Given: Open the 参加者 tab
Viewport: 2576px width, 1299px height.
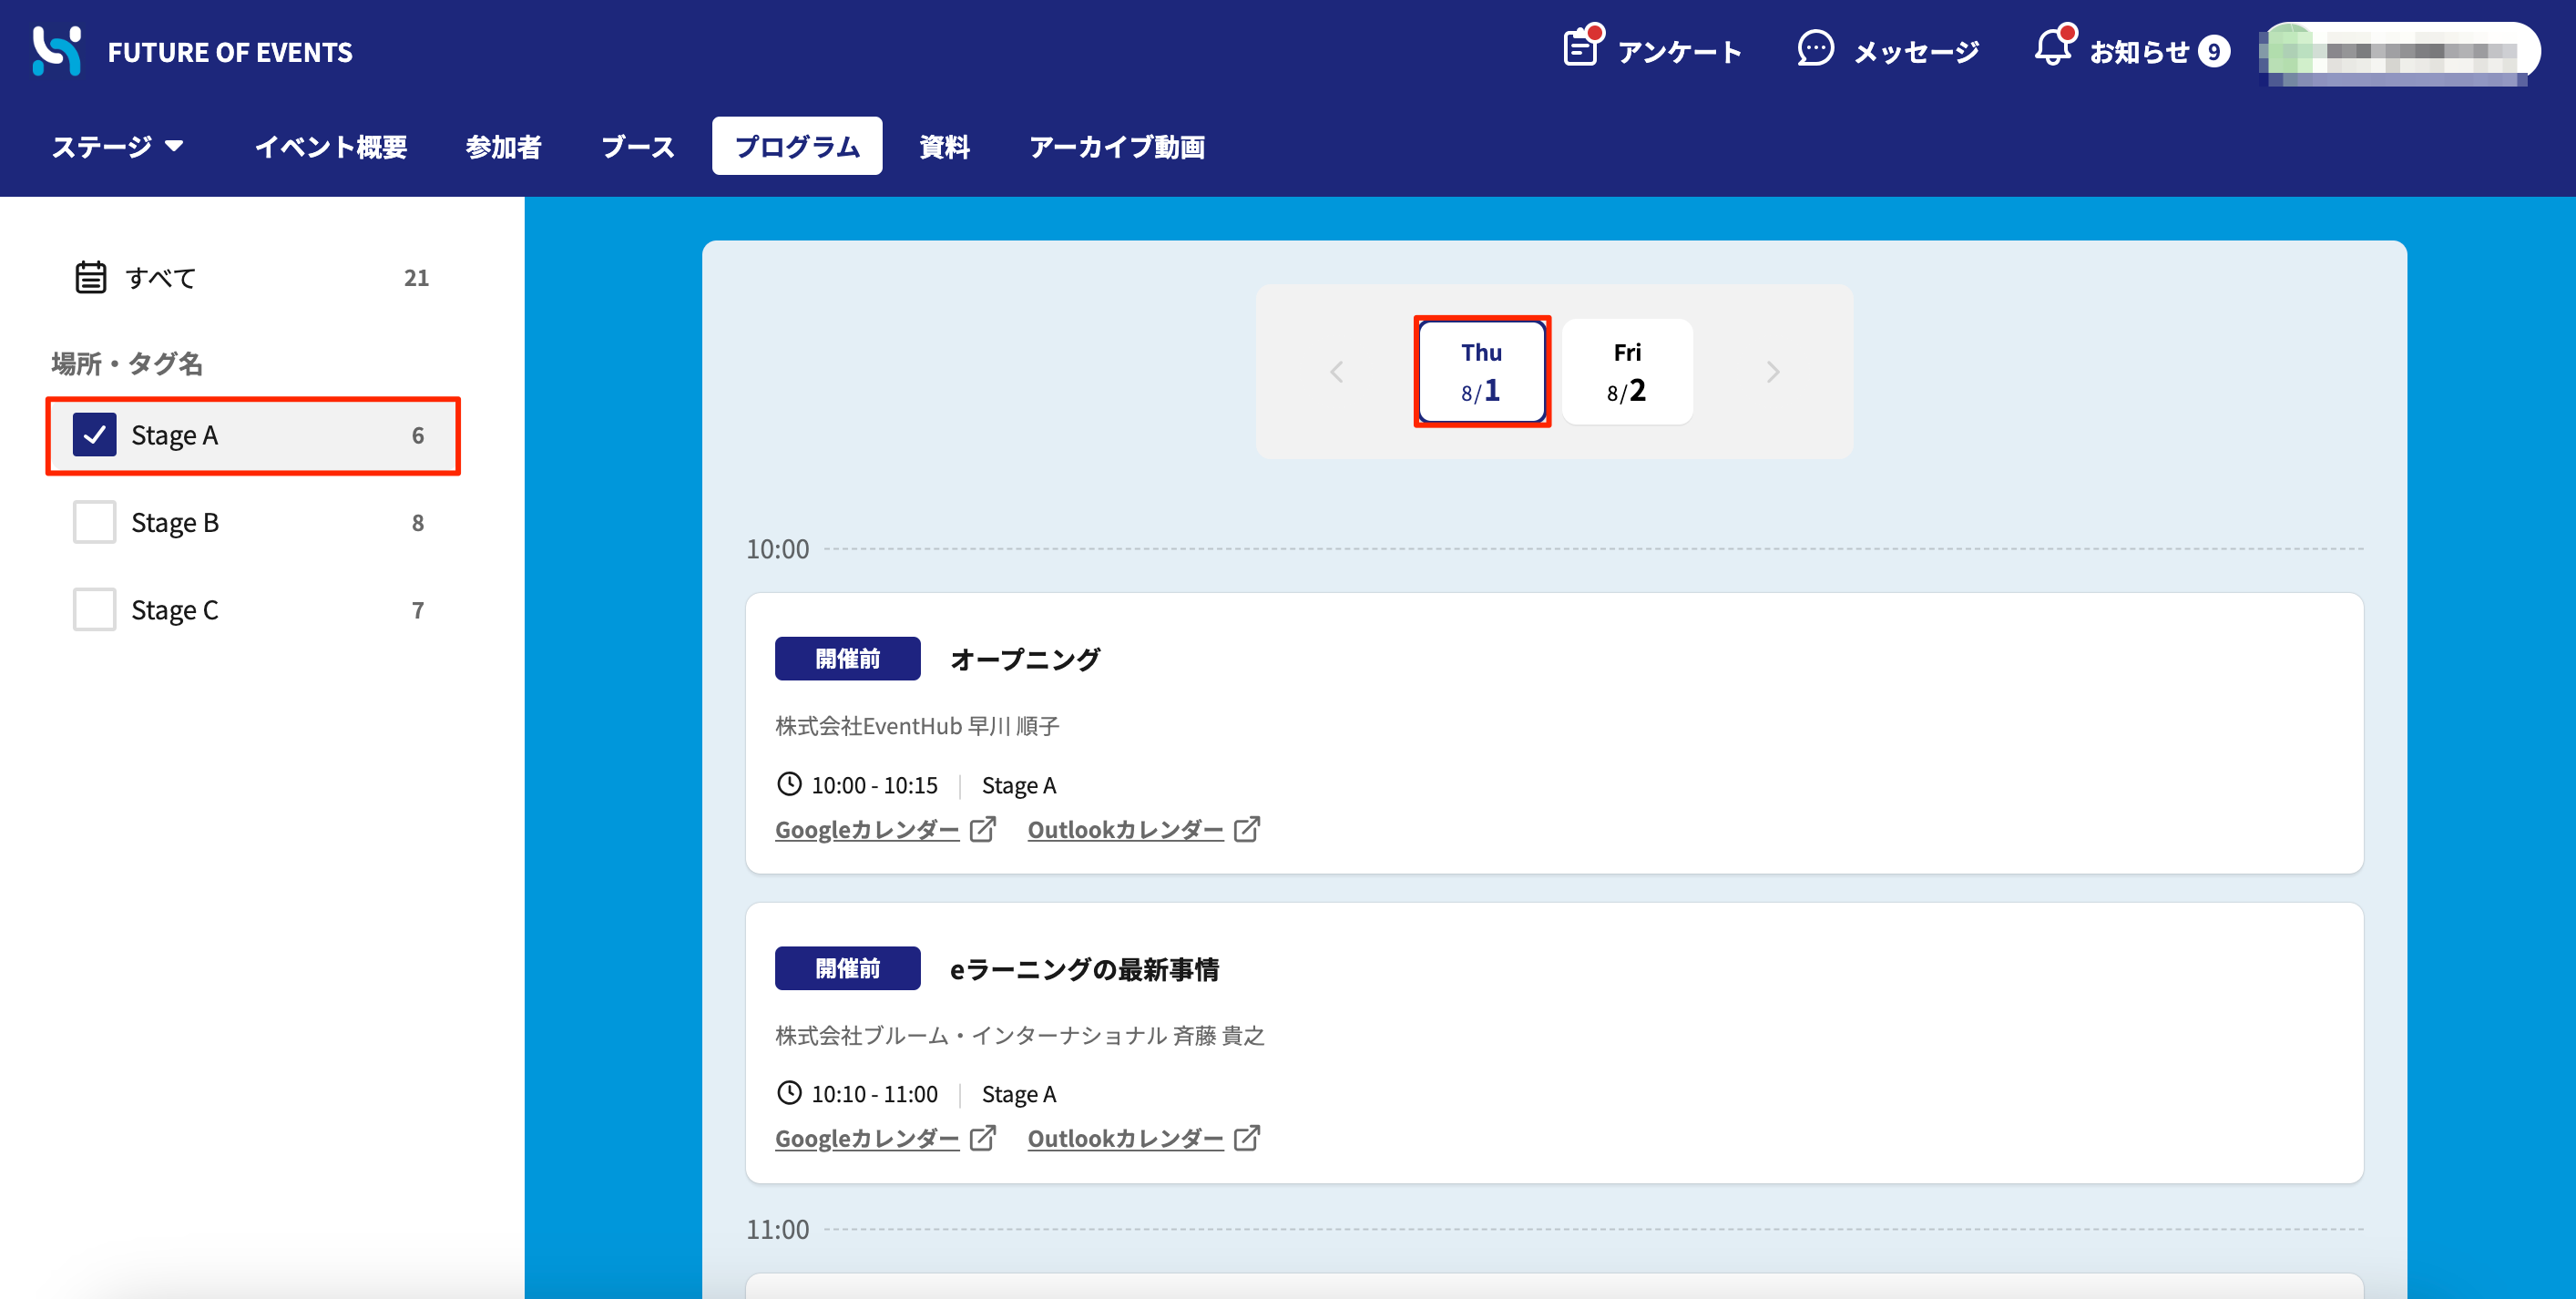Looking at the screenshot, I should (x=504, y=147).
